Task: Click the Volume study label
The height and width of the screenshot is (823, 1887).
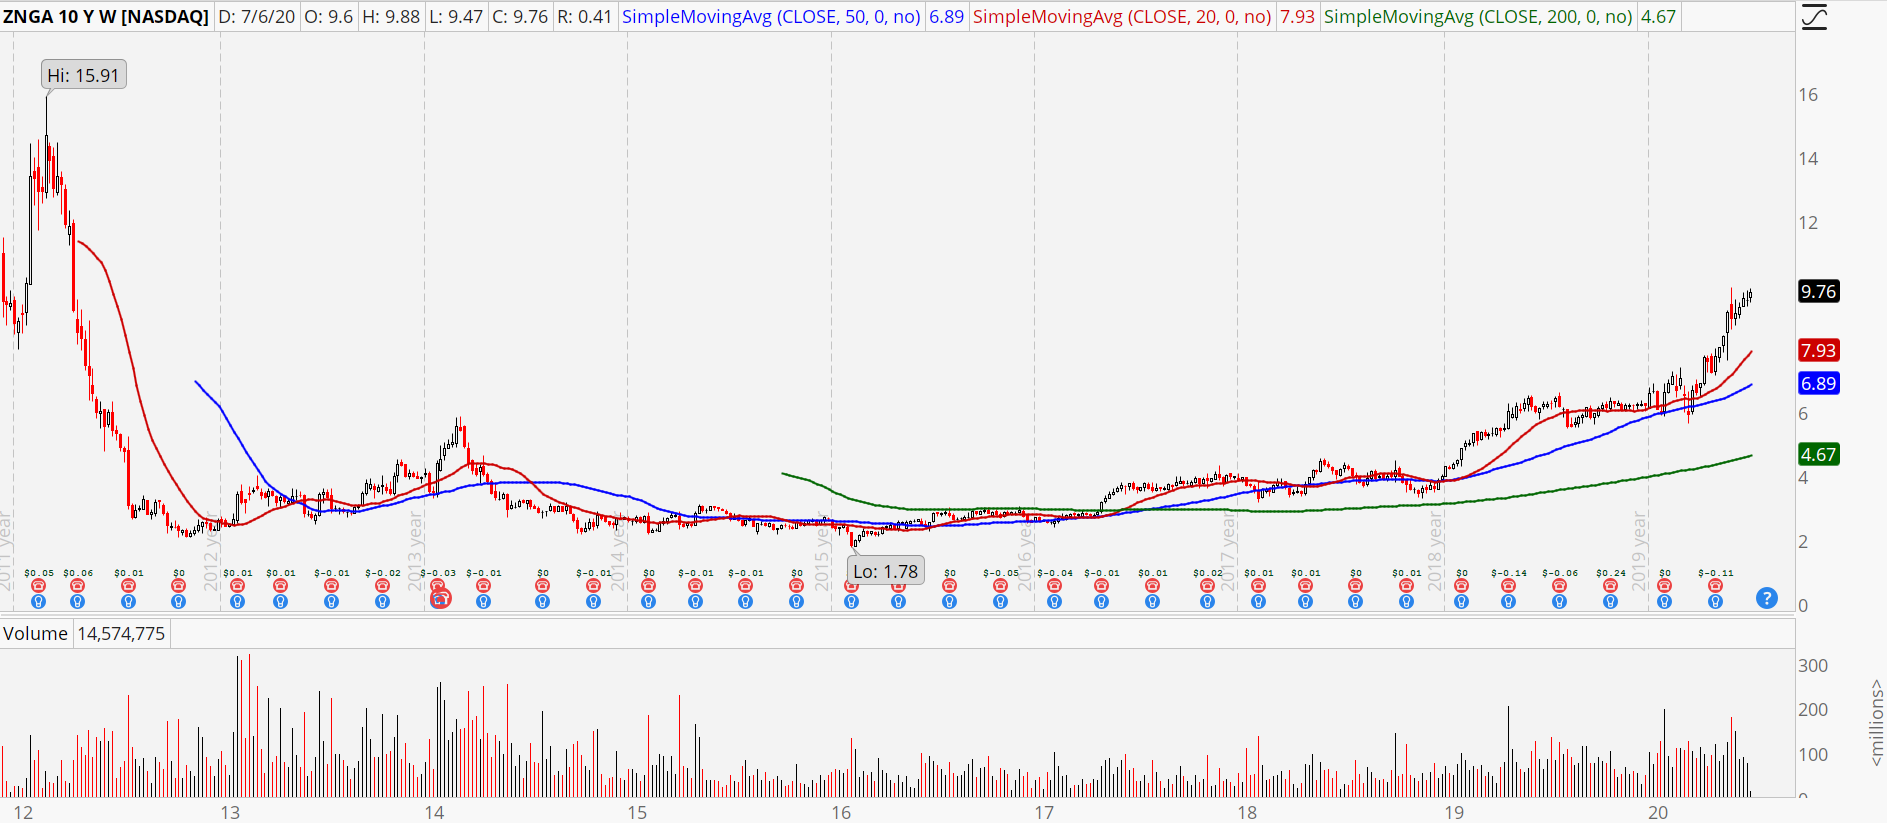Action: click(35, 633)
